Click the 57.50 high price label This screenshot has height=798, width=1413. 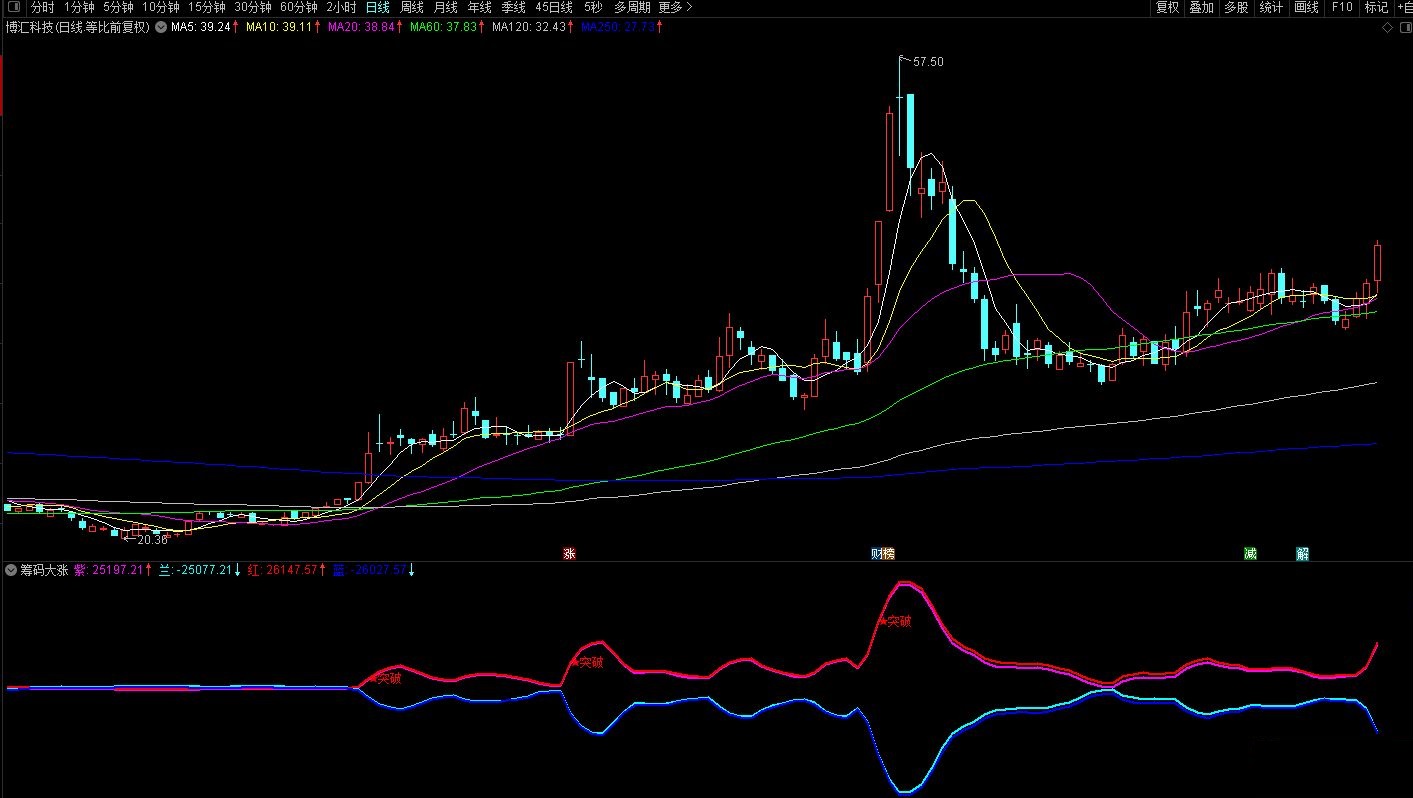[x=928, y=62]
